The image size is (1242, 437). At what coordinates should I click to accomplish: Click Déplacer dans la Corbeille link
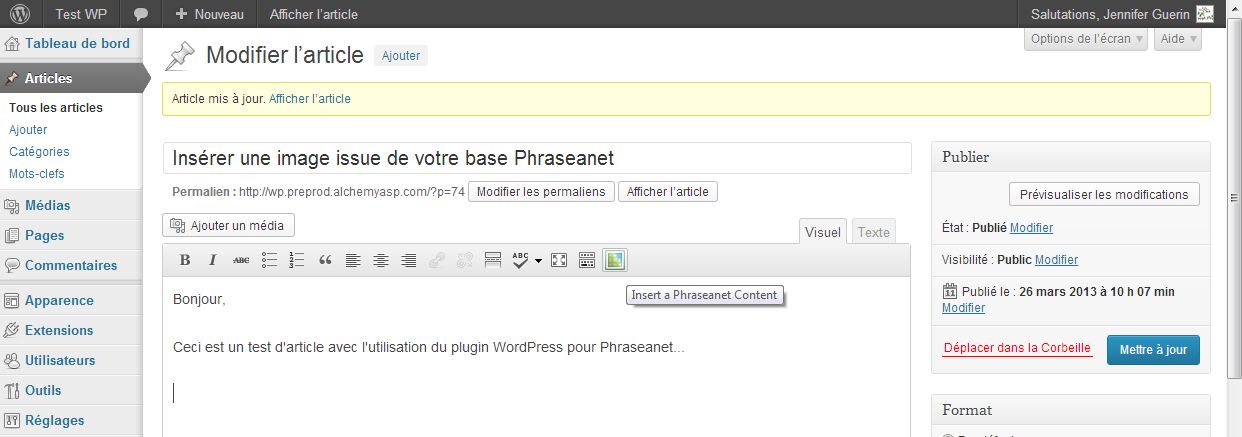click(x=1017, y=349)
